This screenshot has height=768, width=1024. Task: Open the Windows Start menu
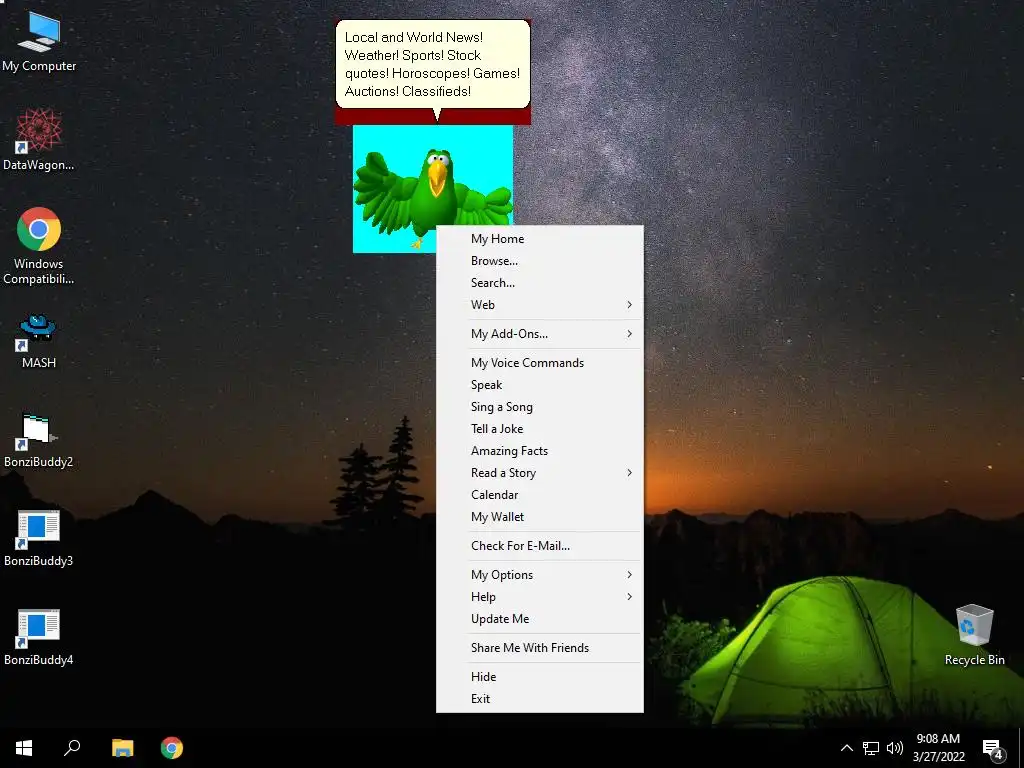pyautogui.click(x=24, y=748)
